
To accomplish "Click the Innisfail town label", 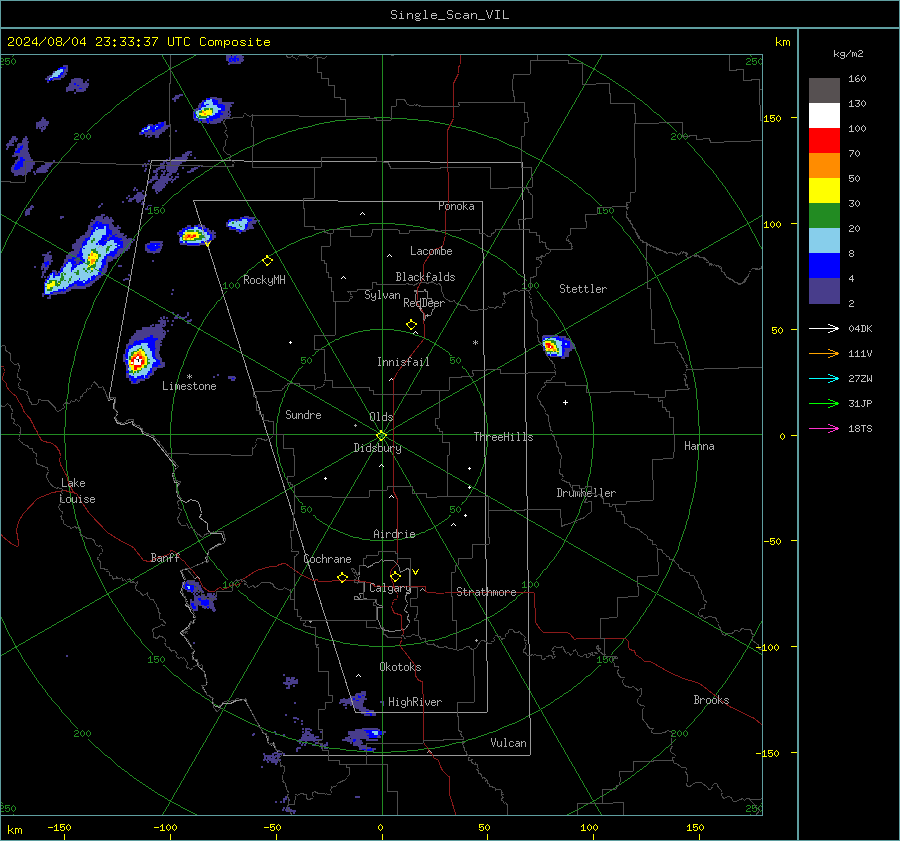I will tap(403, 362).
